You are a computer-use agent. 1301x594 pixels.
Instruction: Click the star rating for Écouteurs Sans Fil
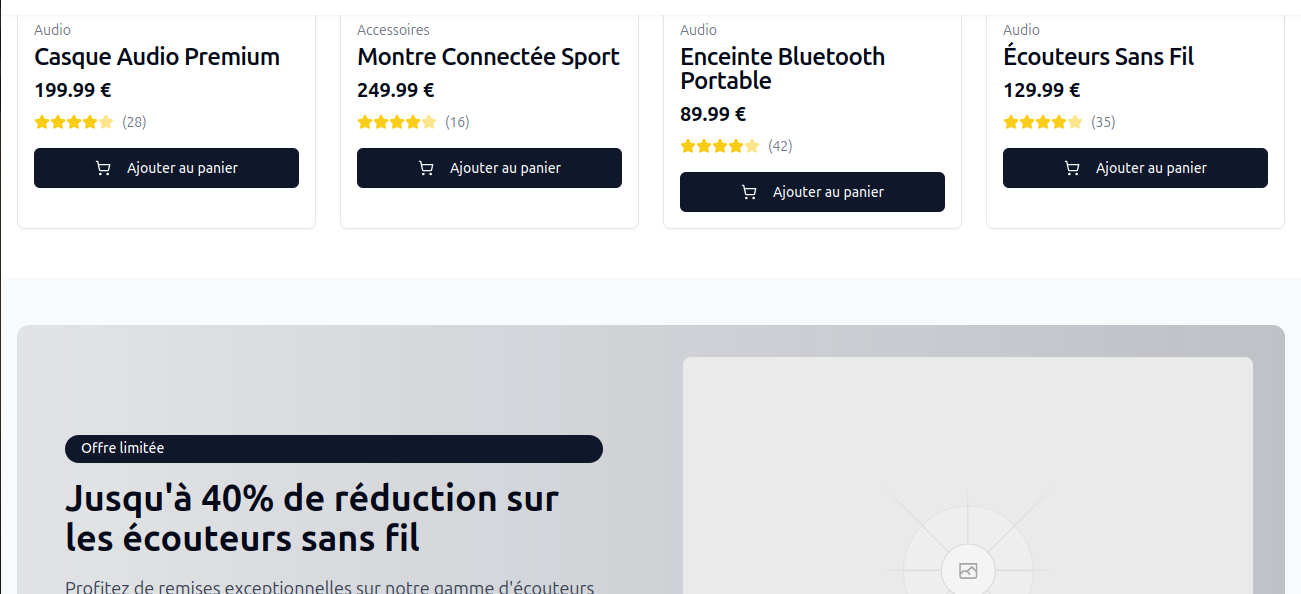tap(1043, 122)
